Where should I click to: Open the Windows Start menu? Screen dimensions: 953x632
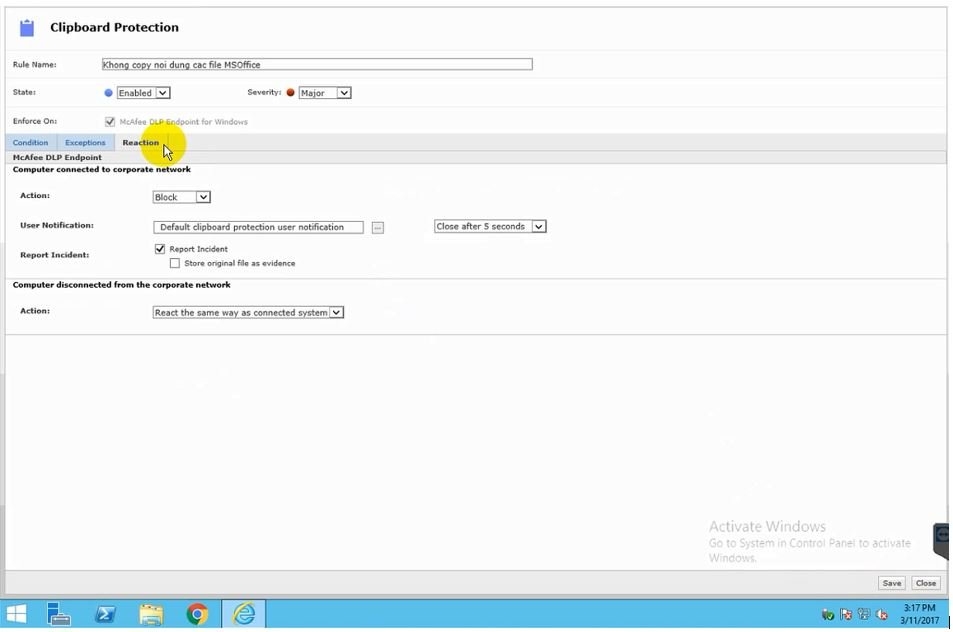(17, 613)
